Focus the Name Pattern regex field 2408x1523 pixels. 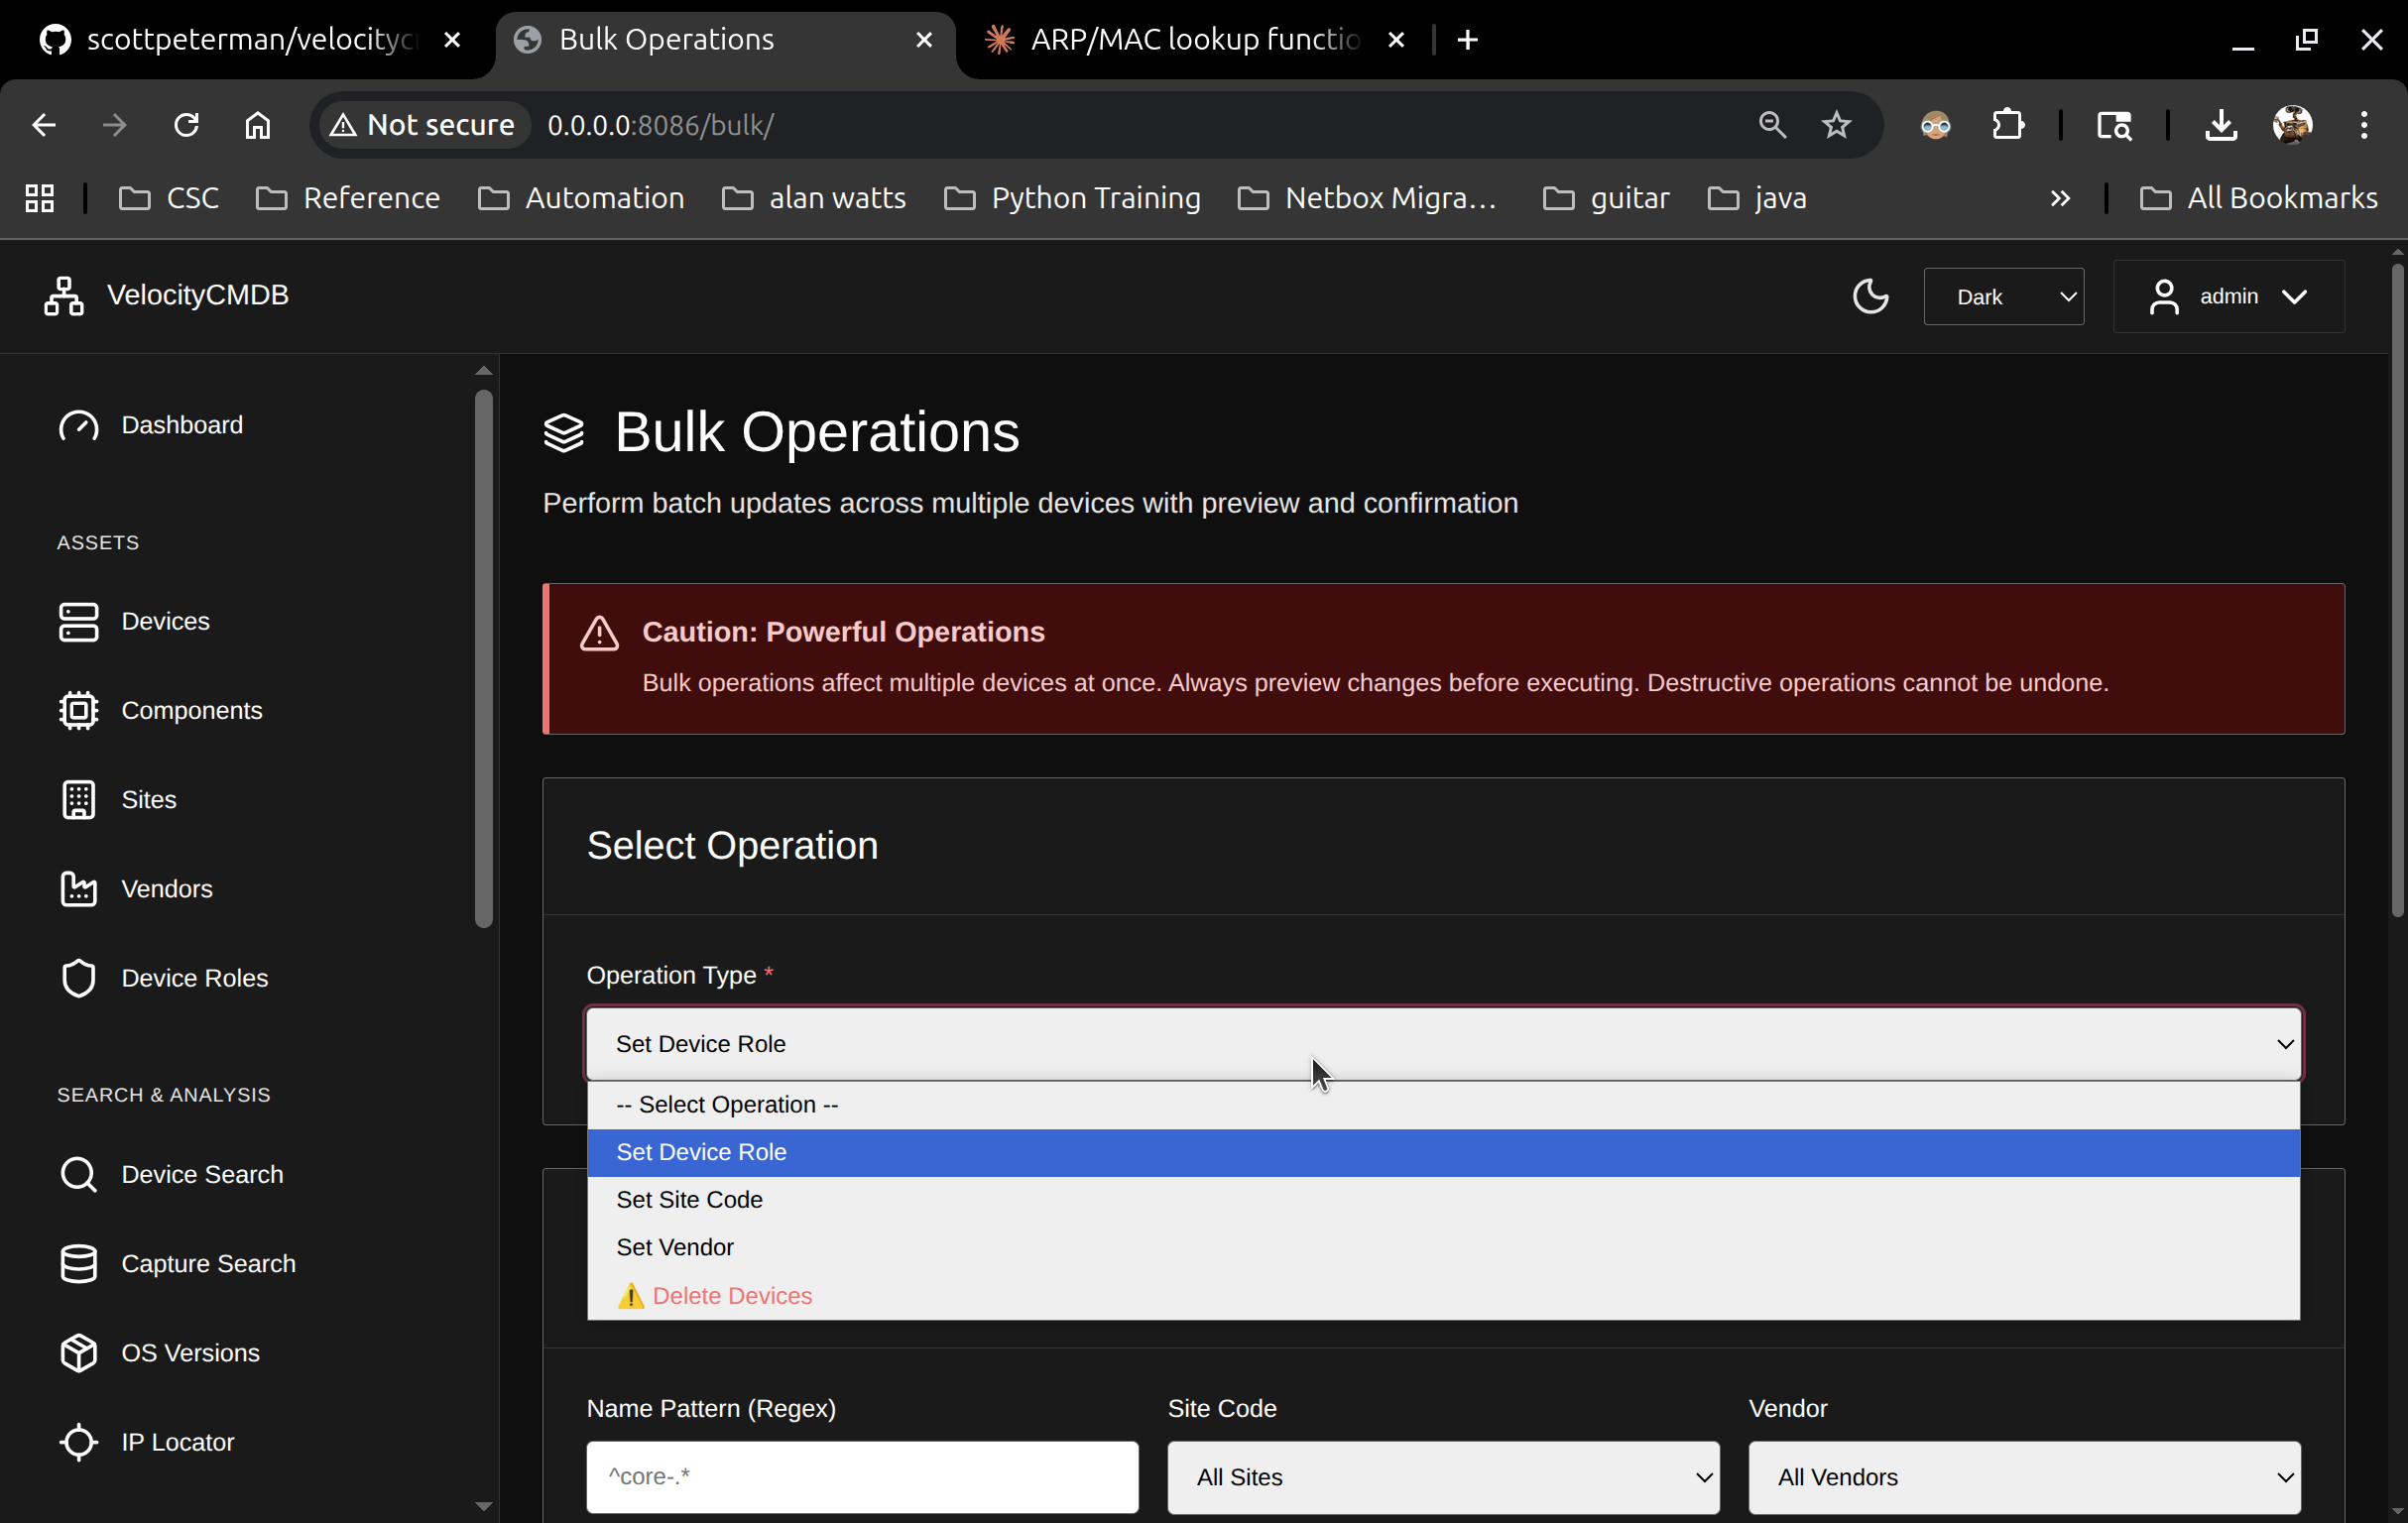pyautogui.click(x=861, y=1476)
